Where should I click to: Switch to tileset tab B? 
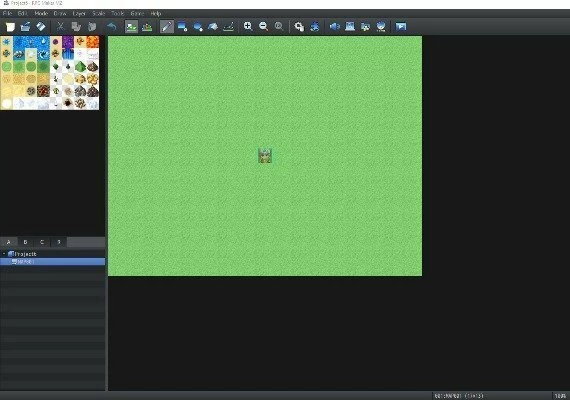[x=25, y=242]
